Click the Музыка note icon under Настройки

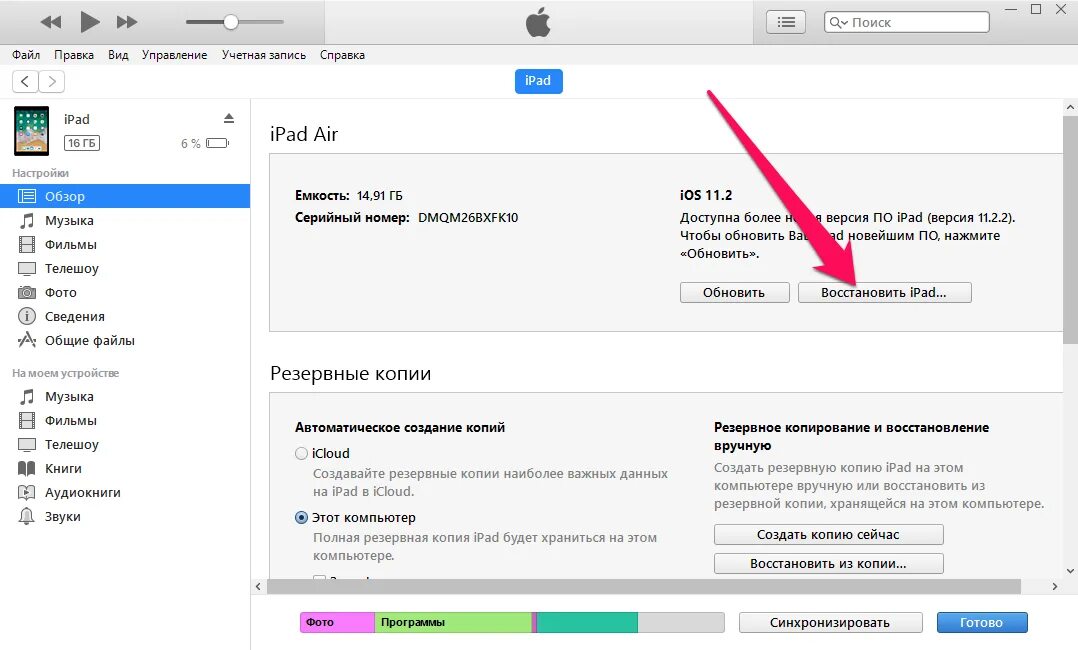27,220
